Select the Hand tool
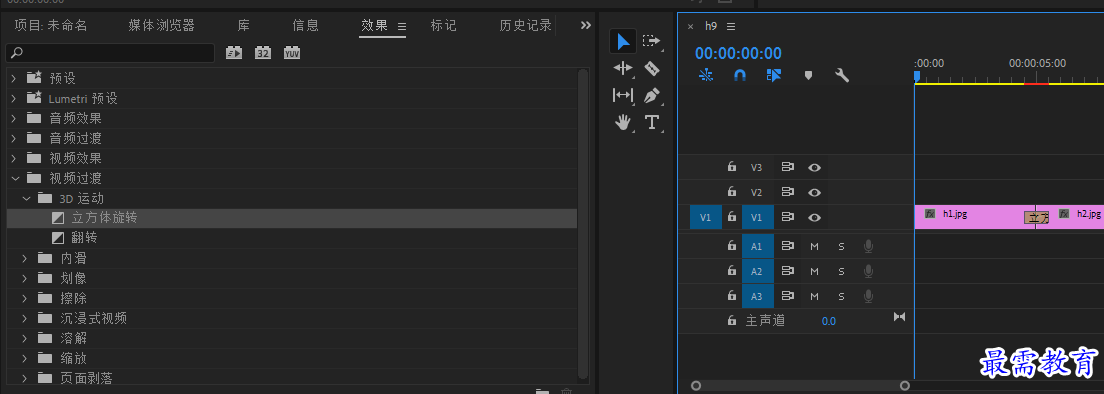 pyautogui.click(x=623, y=122)
